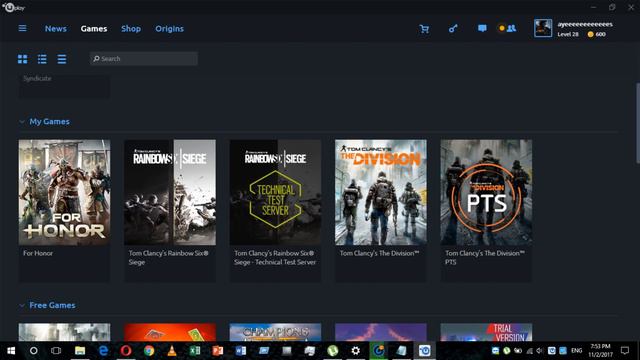Open the For Honor cover art

[64, 192]
